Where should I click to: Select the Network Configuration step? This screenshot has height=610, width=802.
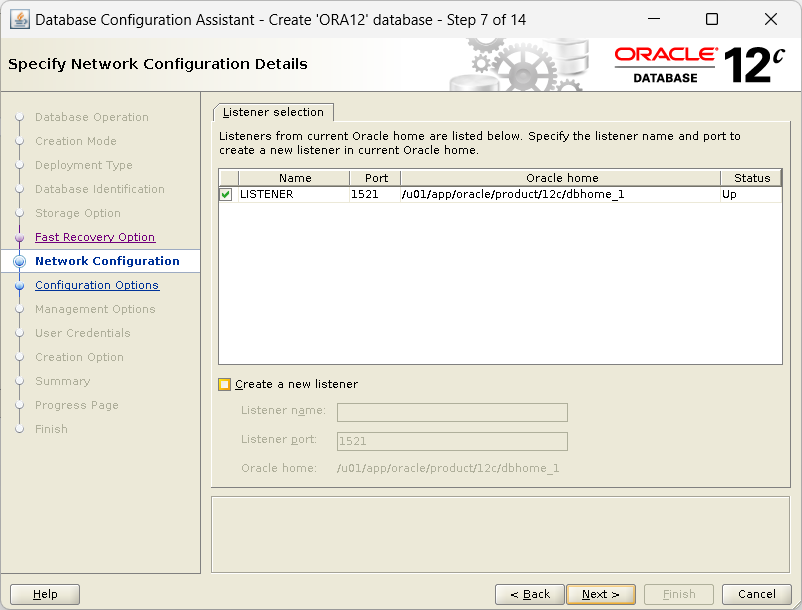click(107, 261)
